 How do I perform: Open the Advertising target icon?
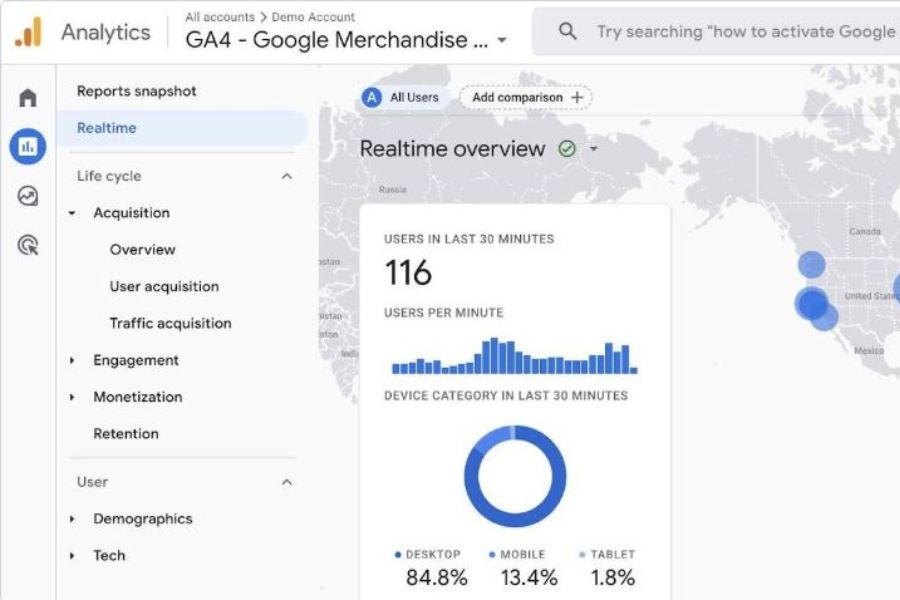click(x=28, y=245)
